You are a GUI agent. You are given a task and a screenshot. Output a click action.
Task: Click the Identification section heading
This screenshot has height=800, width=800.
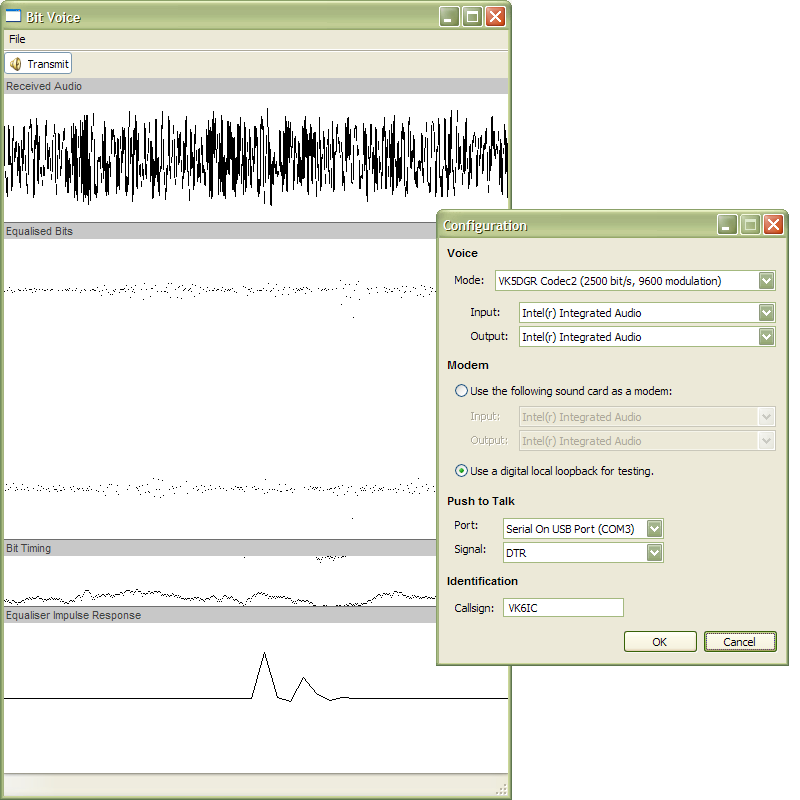tap(482, 581)
